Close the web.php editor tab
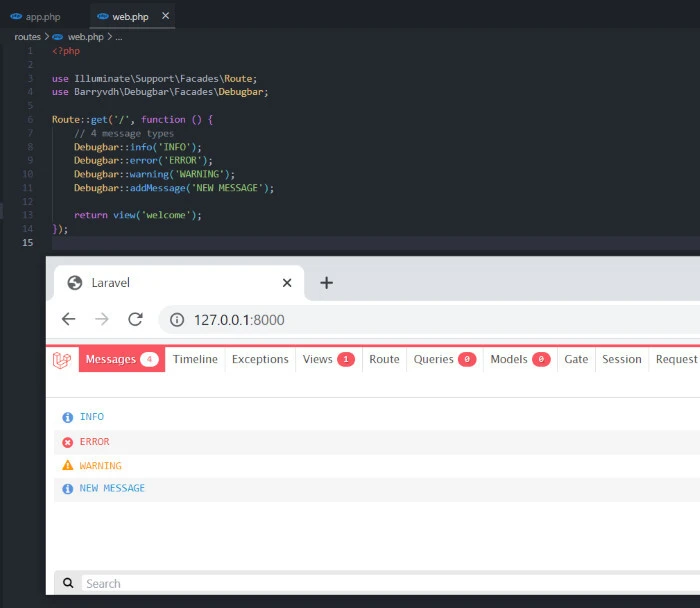This screenshot has height=608, width=700. pyautogui.click(x=166, y=16)
